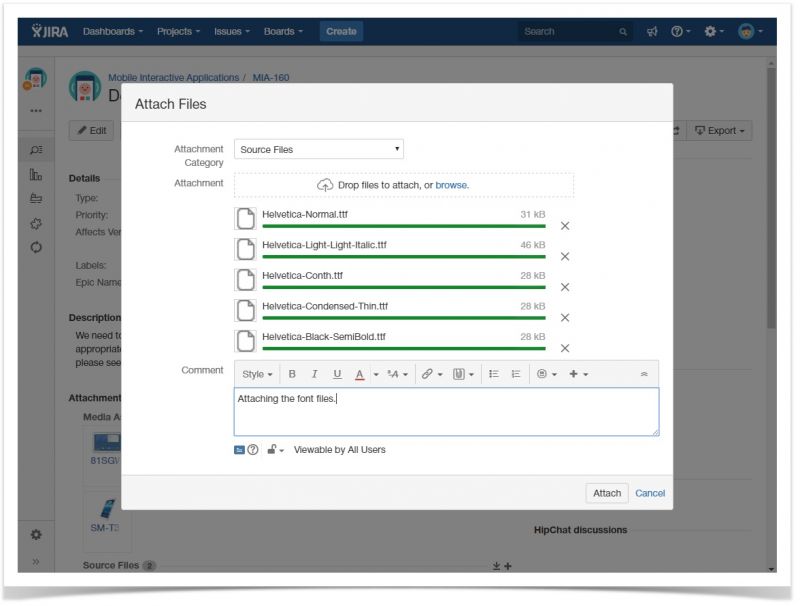The image size is (800, 606).
Task: Open the Boards menu
Action: (x=283, y=32)
